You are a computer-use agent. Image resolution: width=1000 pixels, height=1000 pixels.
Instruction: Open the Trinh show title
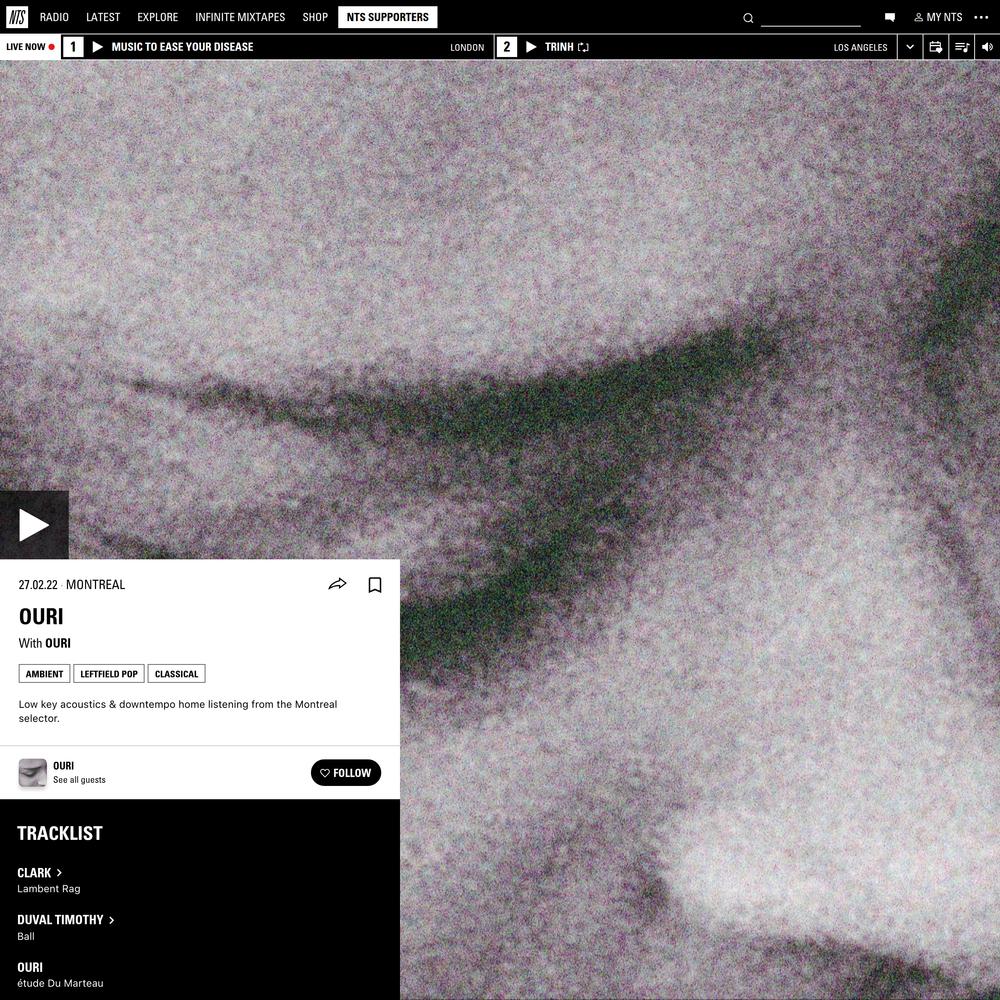559,47
